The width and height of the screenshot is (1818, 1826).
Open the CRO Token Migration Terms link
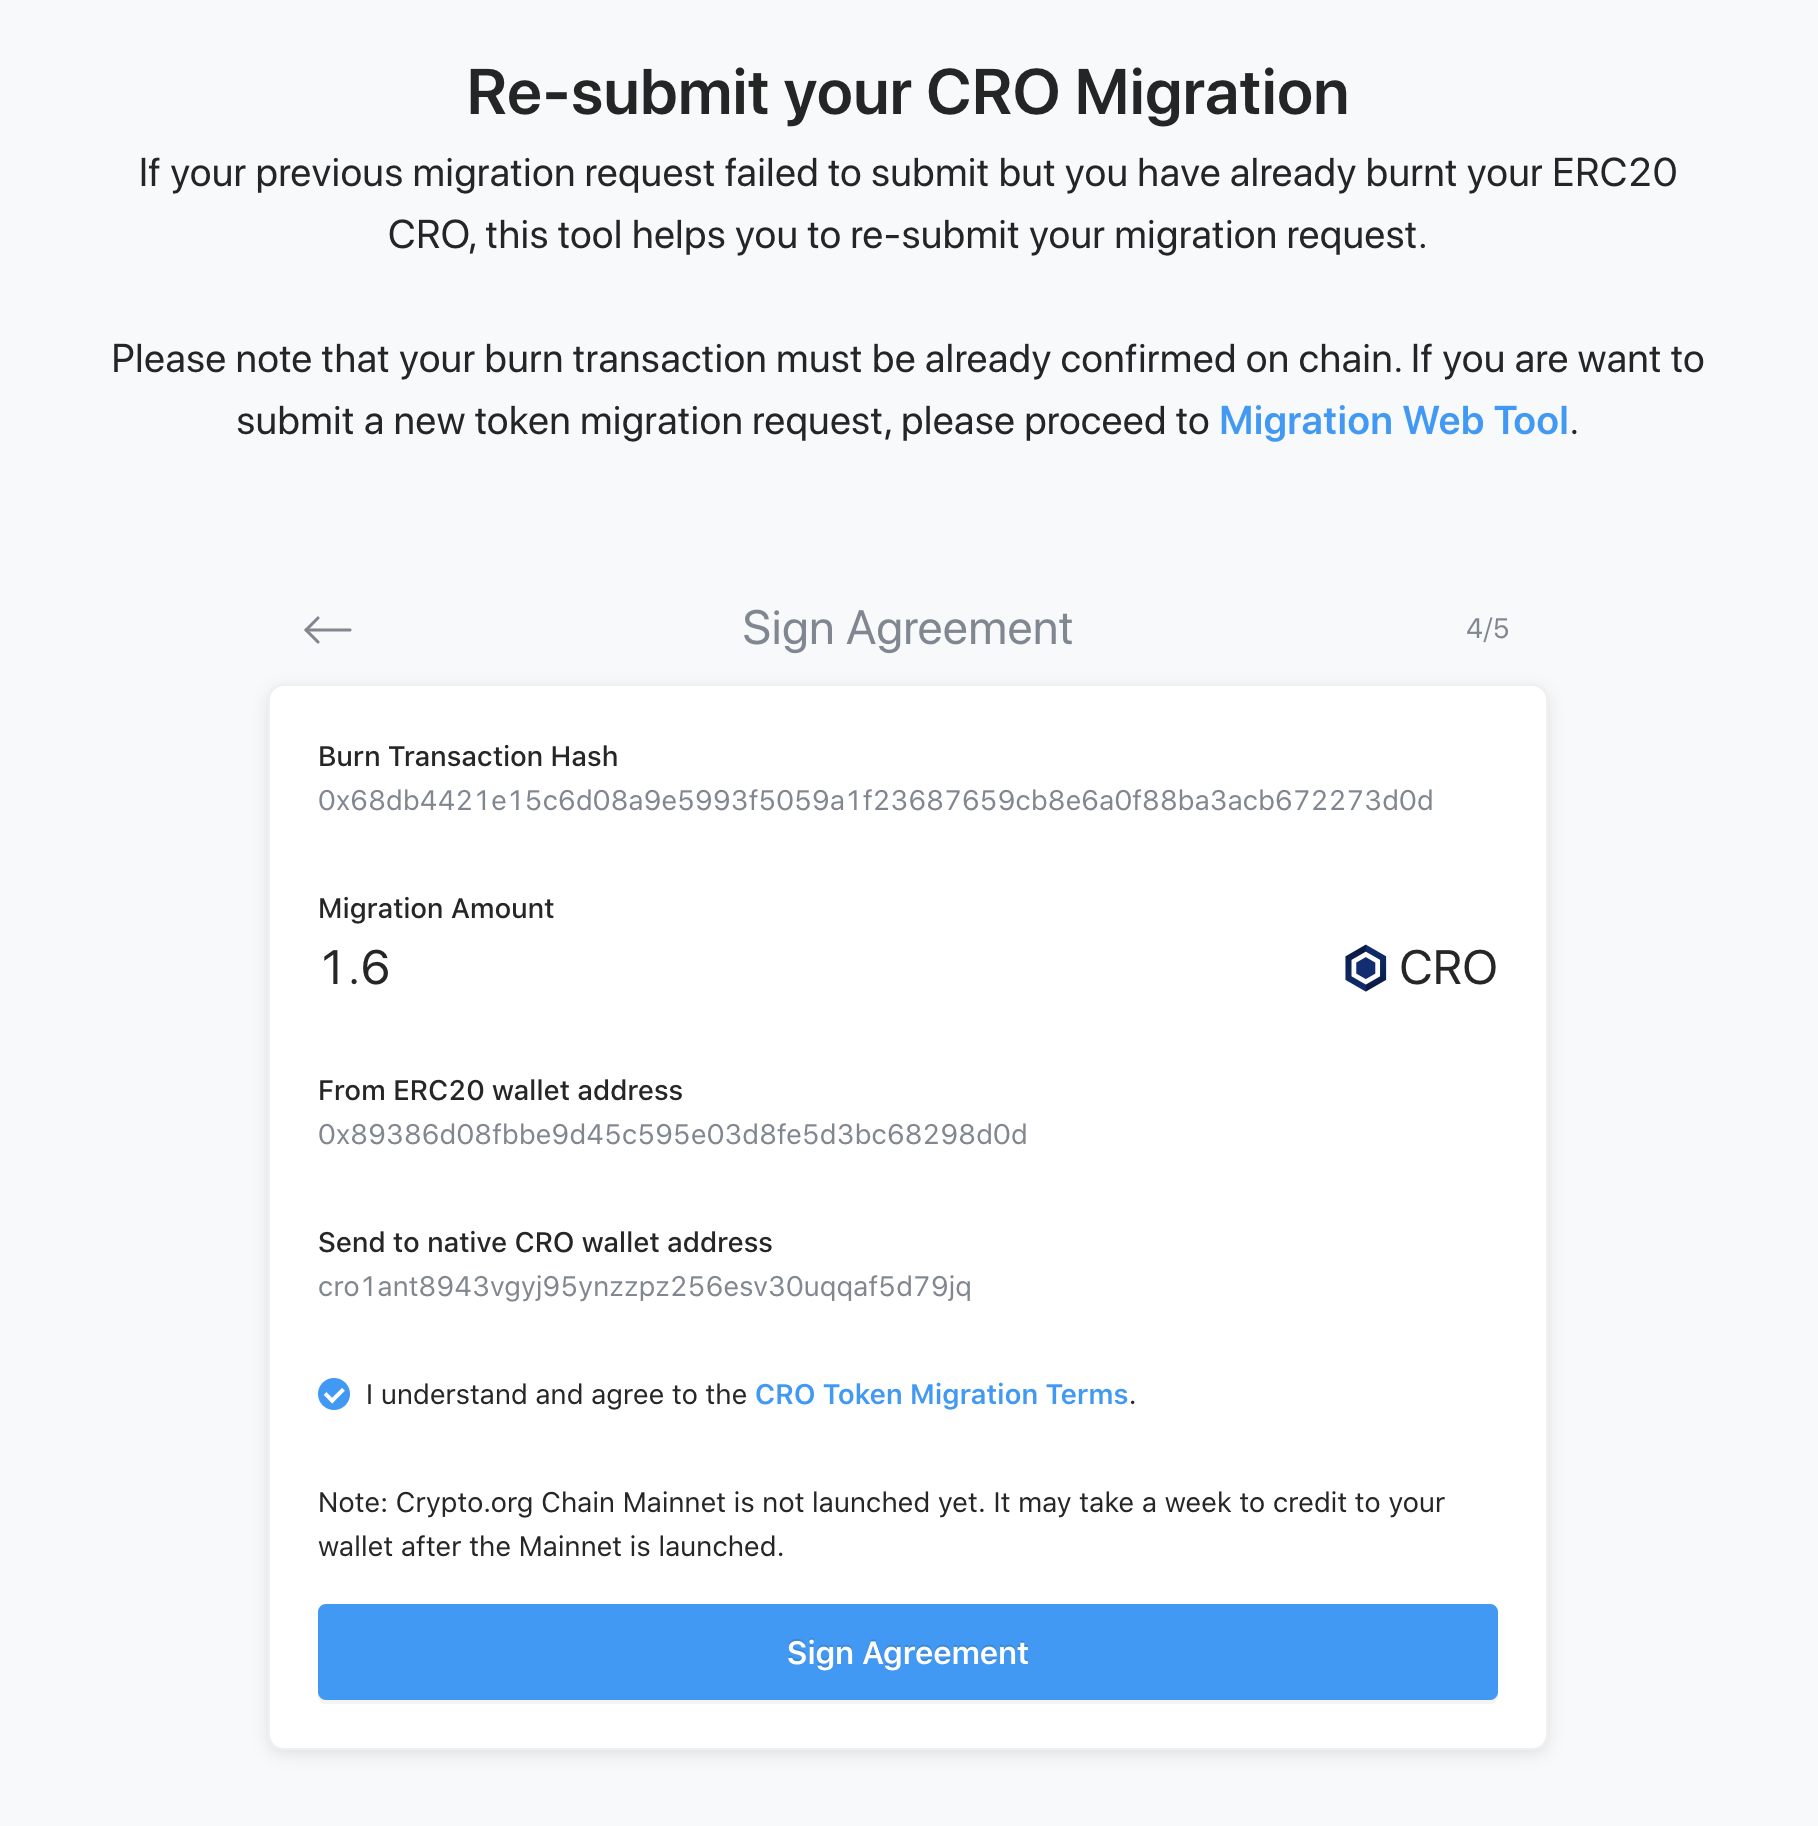coord(941,1394)
